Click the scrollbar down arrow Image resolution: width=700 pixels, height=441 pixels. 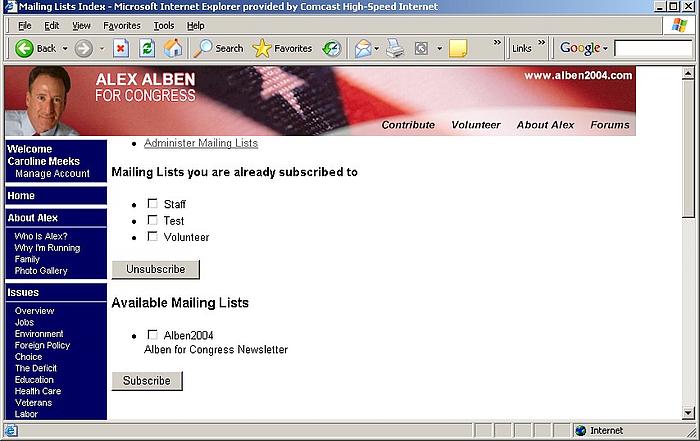(x=688, y=413)
